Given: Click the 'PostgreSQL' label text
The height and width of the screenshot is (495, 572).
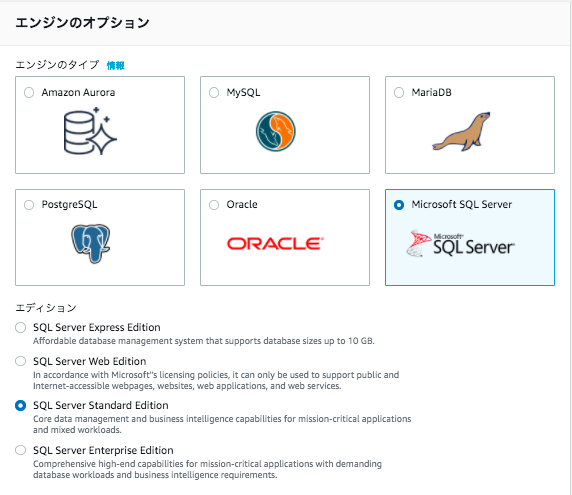Looking at the screenshot, I should (69, 205).
